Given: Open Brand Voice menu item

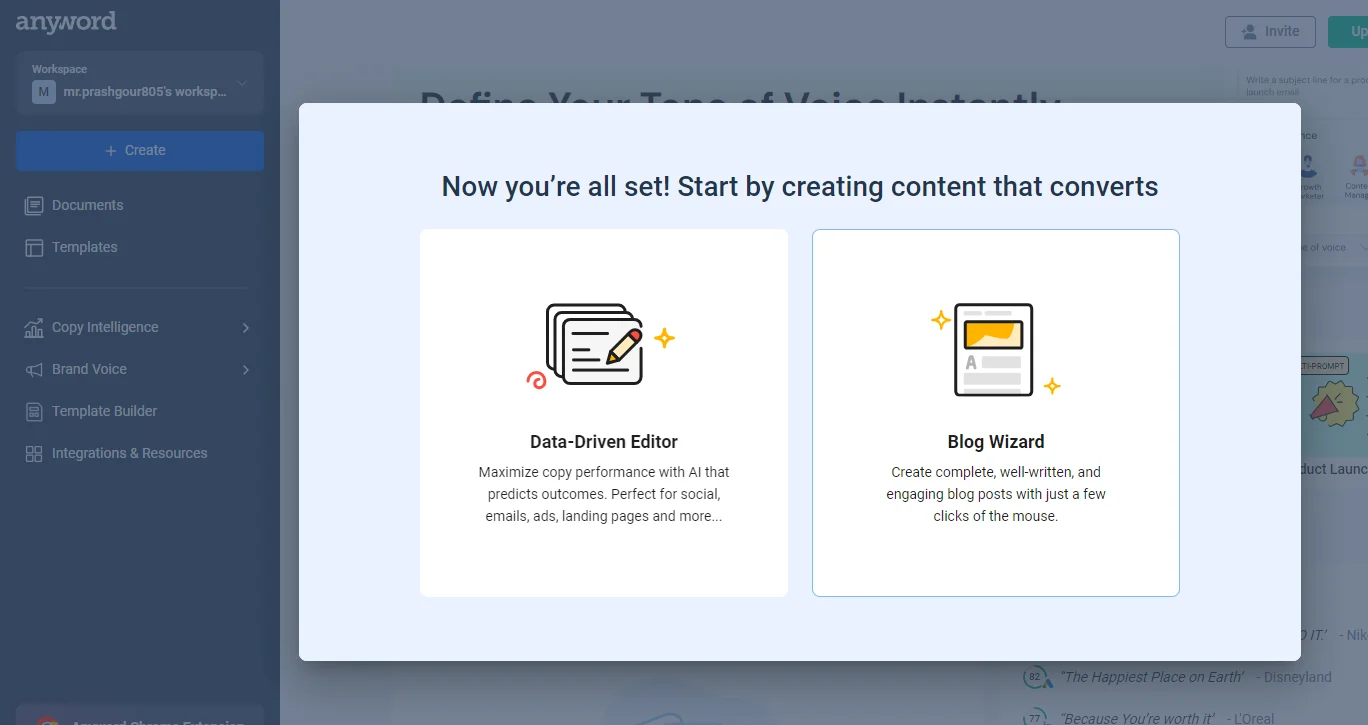Looking at the screenshot, I should click(x=89, y=369).
